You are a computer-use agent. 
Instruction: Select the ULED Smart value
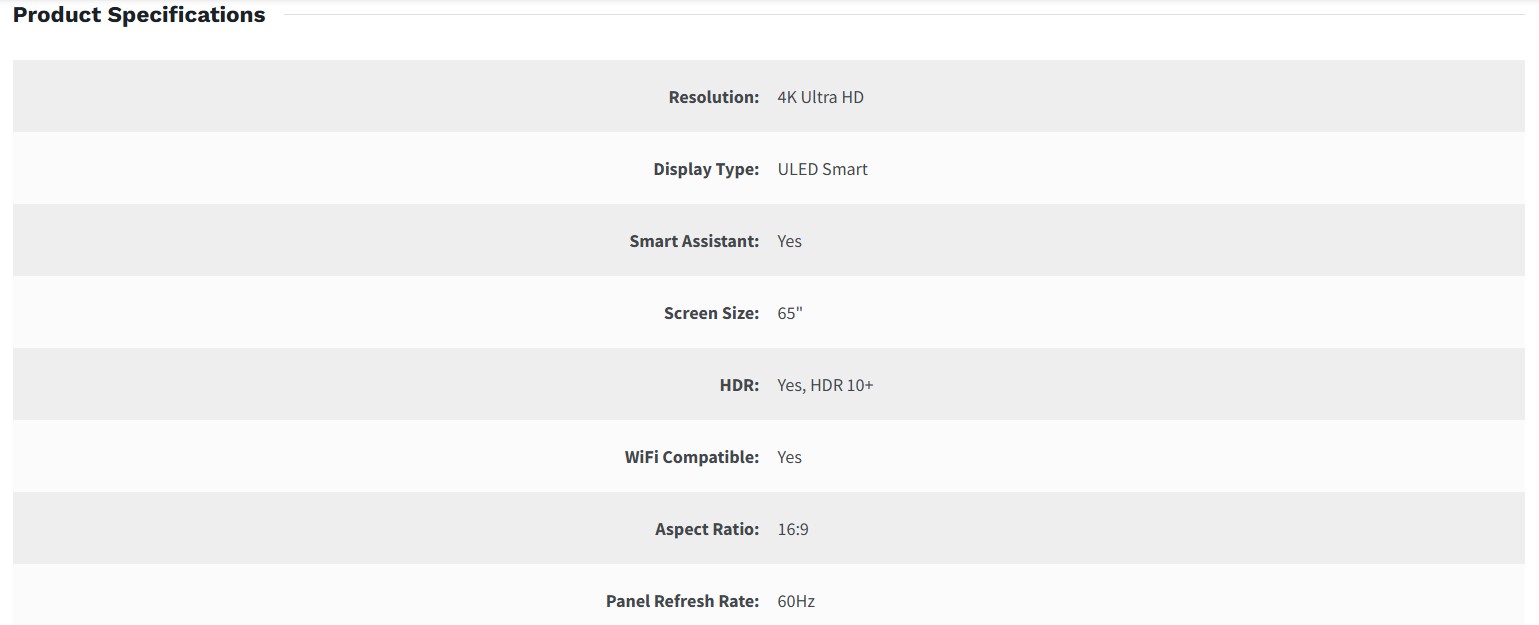coord(822,169)
